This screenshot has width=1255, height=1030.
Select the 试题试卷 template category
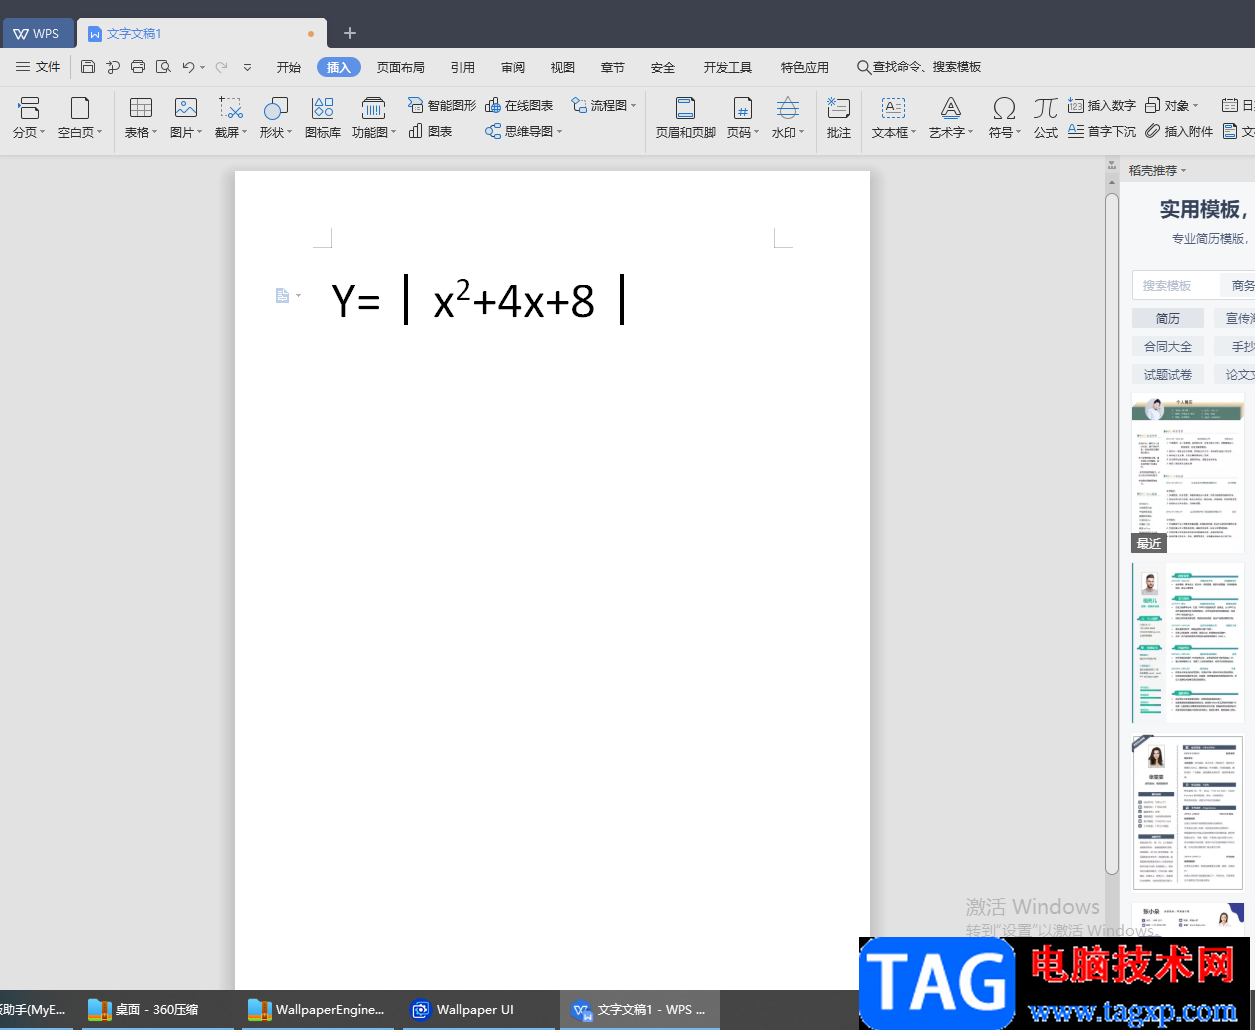point(1168,374)
